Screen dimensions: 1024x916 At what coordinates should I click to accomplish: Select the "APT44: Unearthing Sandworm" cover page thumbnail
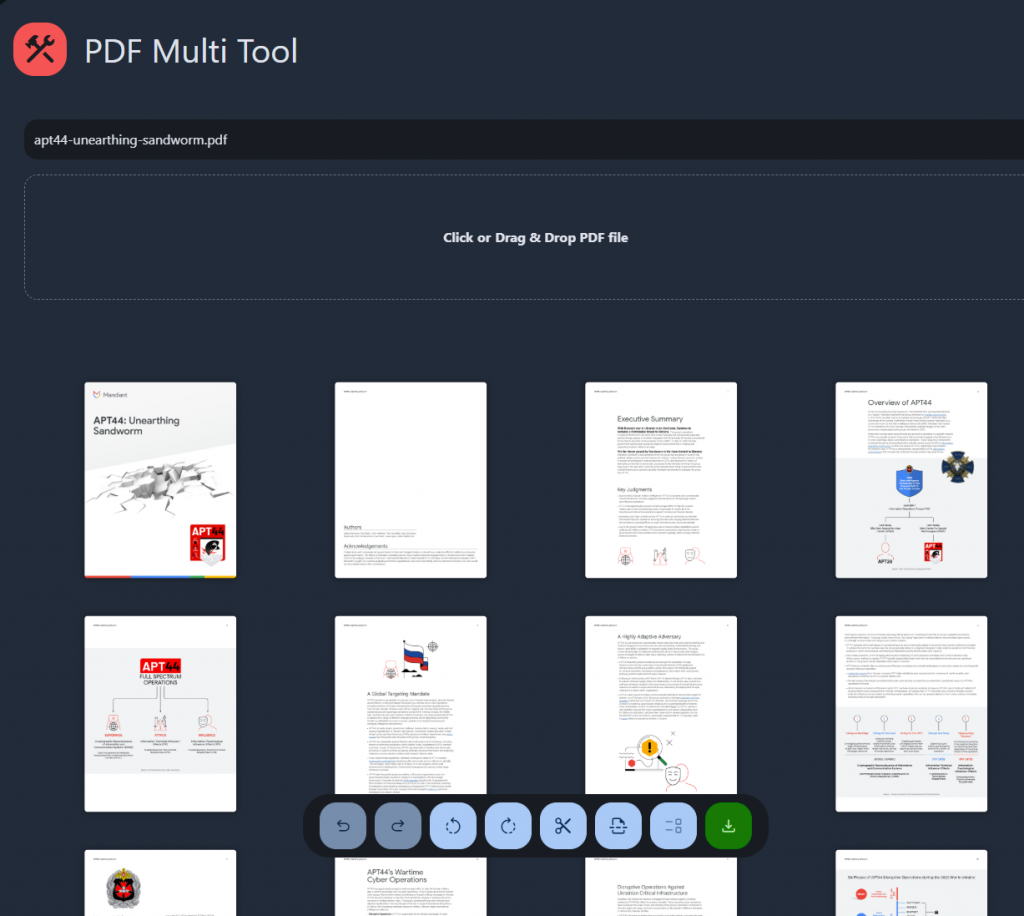coord(160,480)
